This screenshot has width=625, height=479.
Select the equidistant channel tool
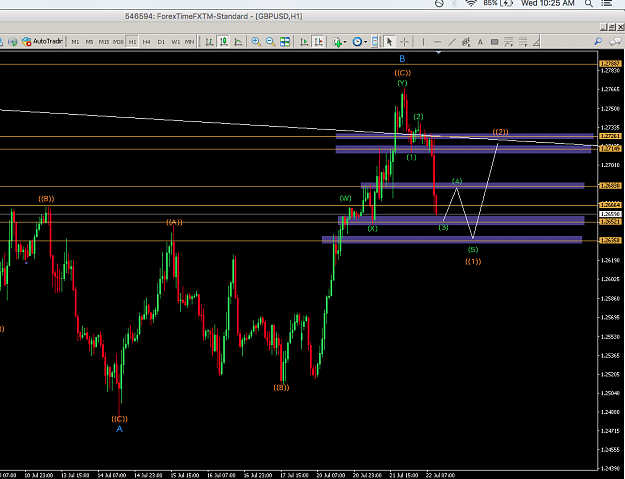466,41
